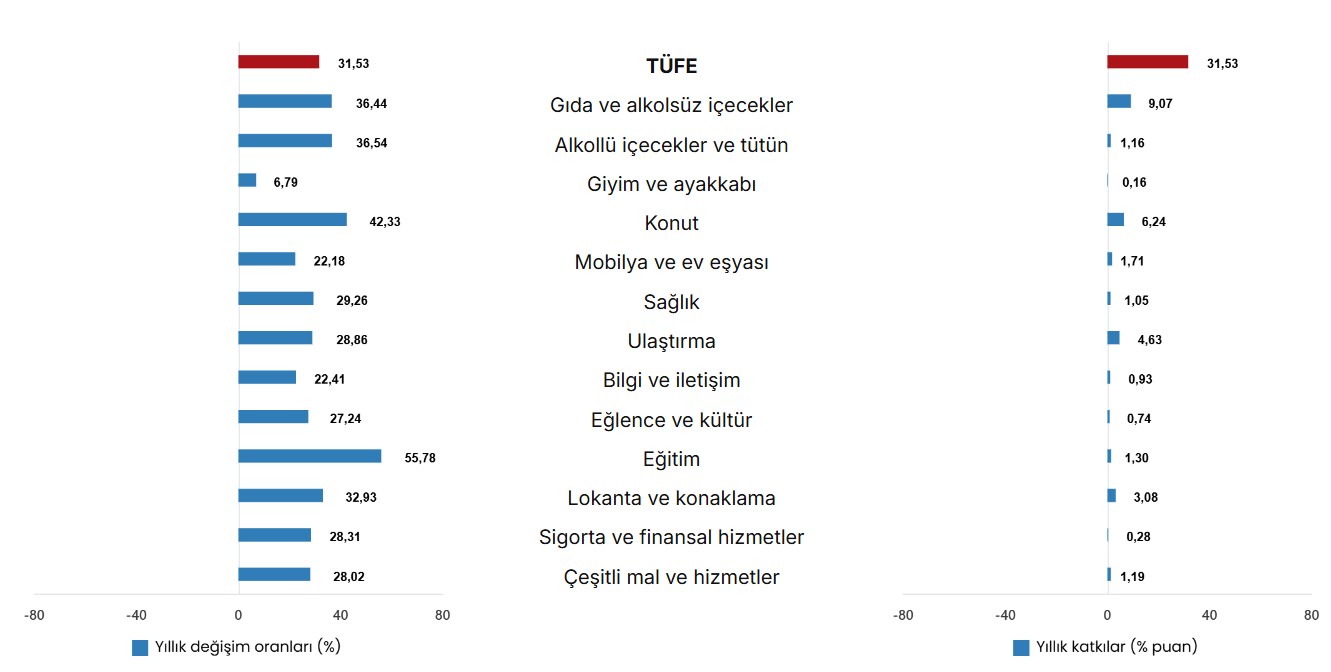Click the blue legend square for Yıllık katkılar
This screenshot has height=672, width=1331.
point(1021,648)
